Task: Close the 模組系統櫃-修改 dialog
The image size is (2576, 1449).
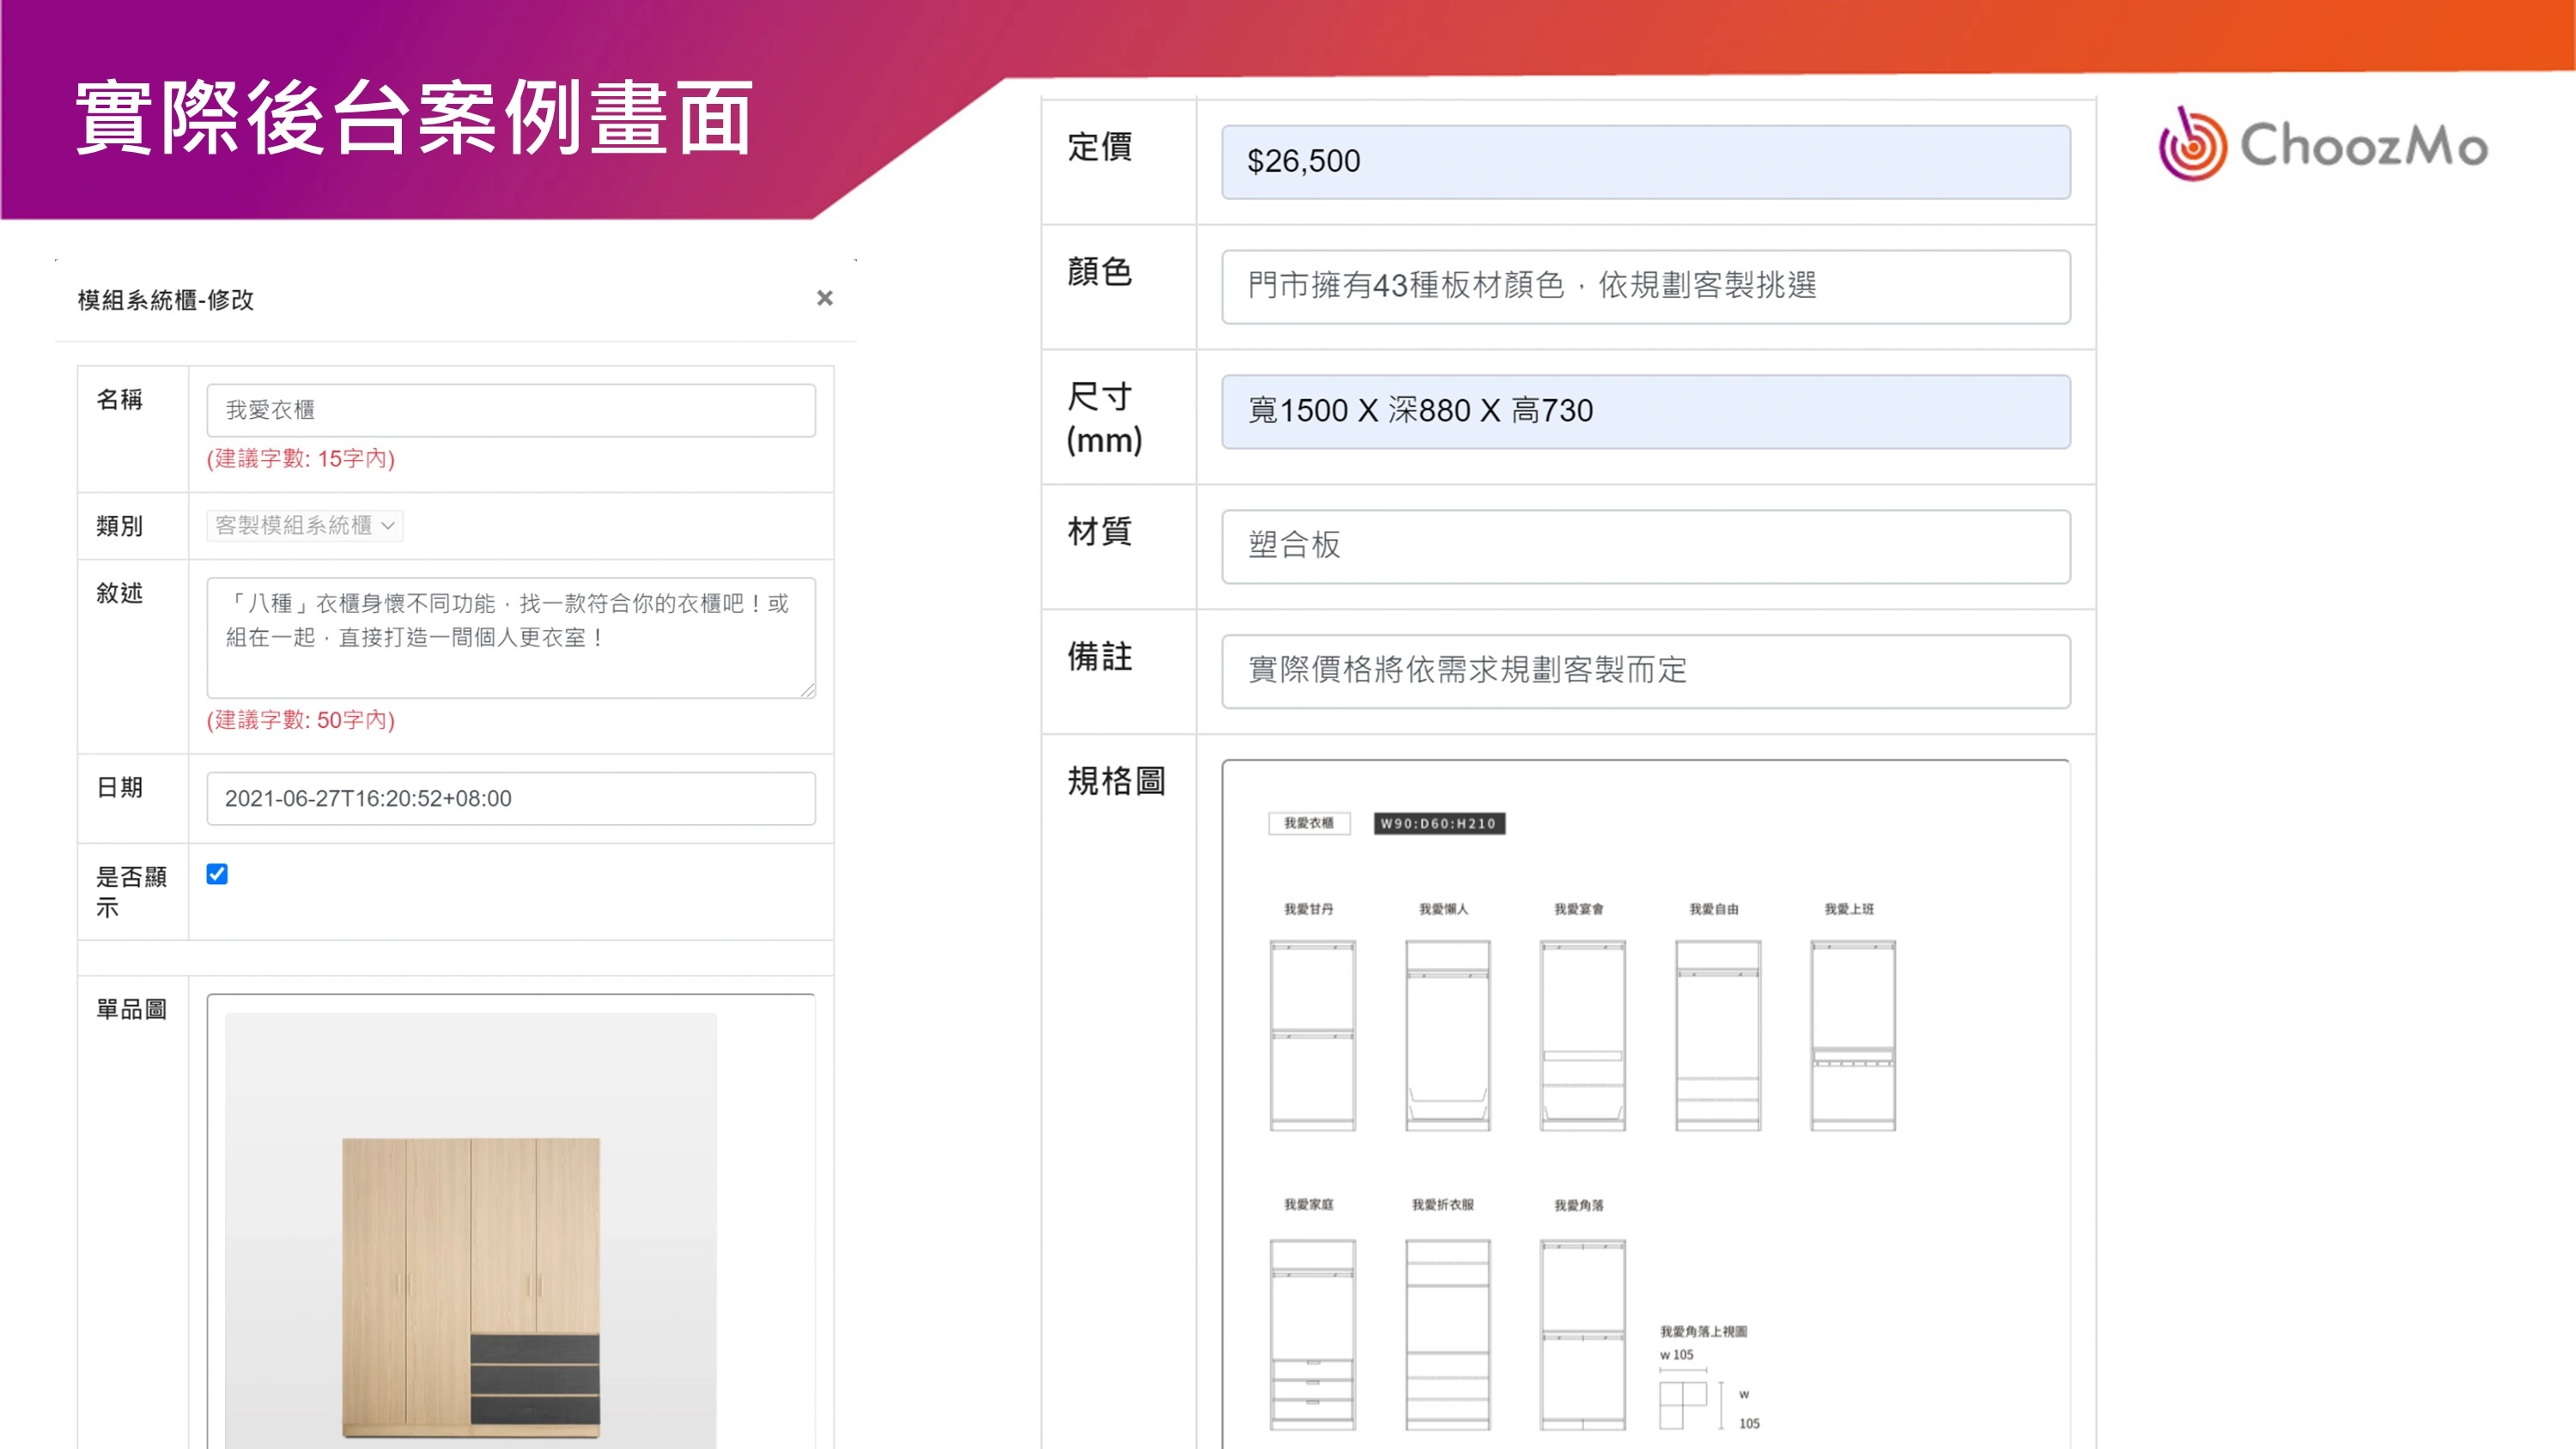Action: [824, 298]
